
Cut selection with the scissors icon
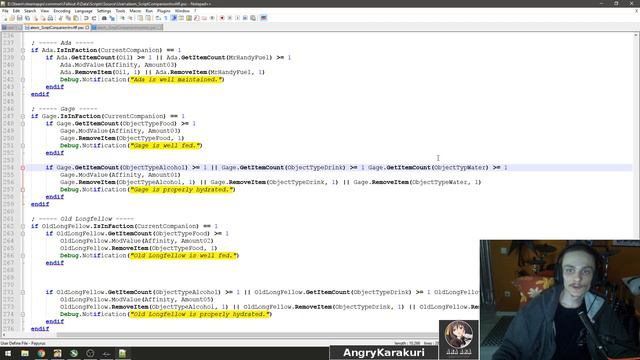[60, 18]
